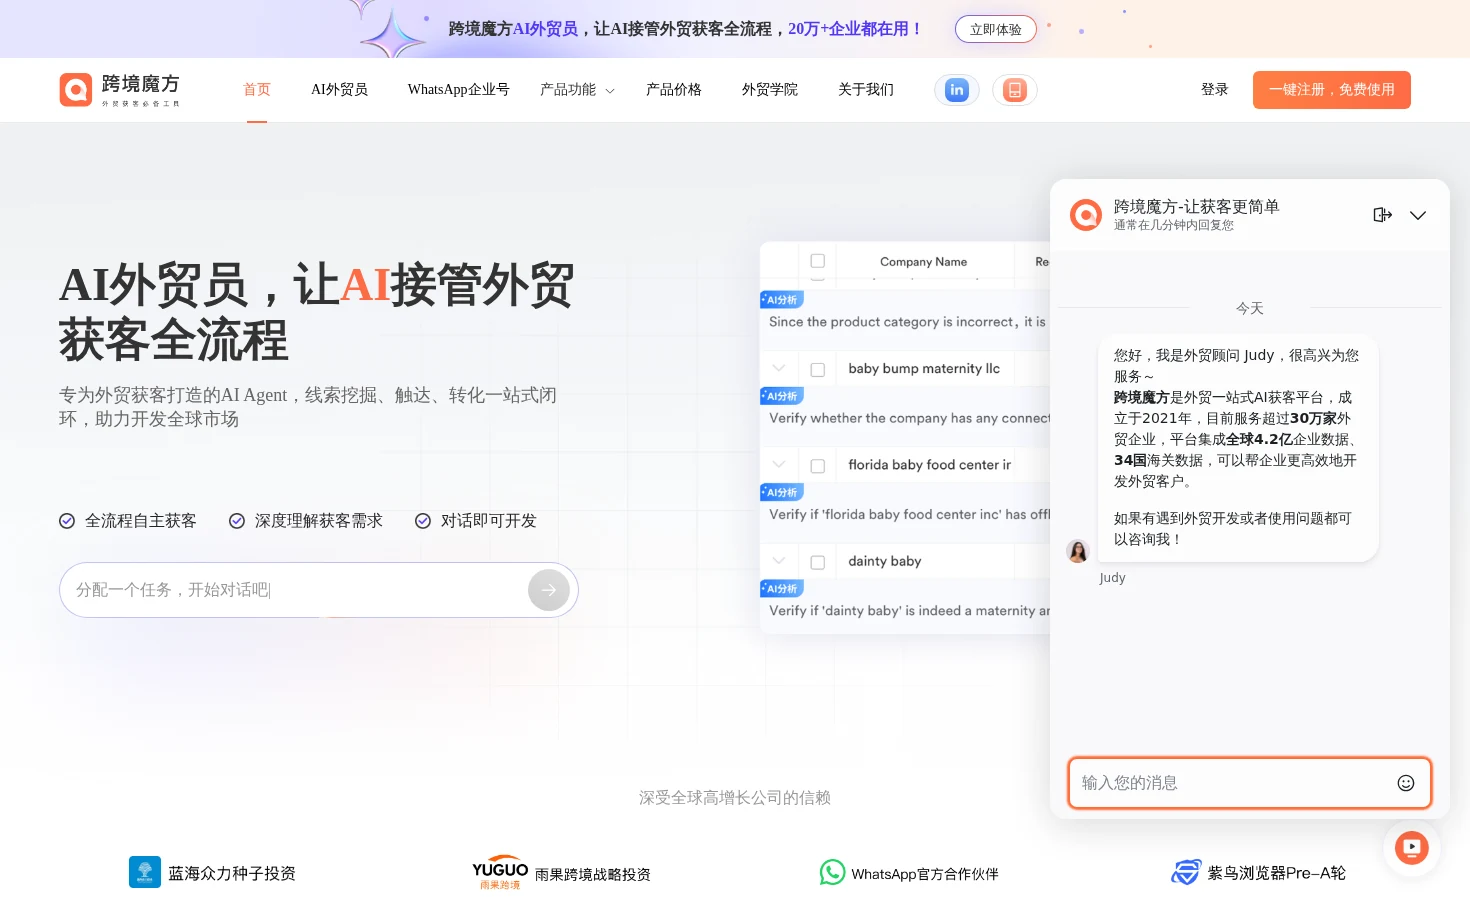Check the florida baby food center row

[x=817, y=466]
